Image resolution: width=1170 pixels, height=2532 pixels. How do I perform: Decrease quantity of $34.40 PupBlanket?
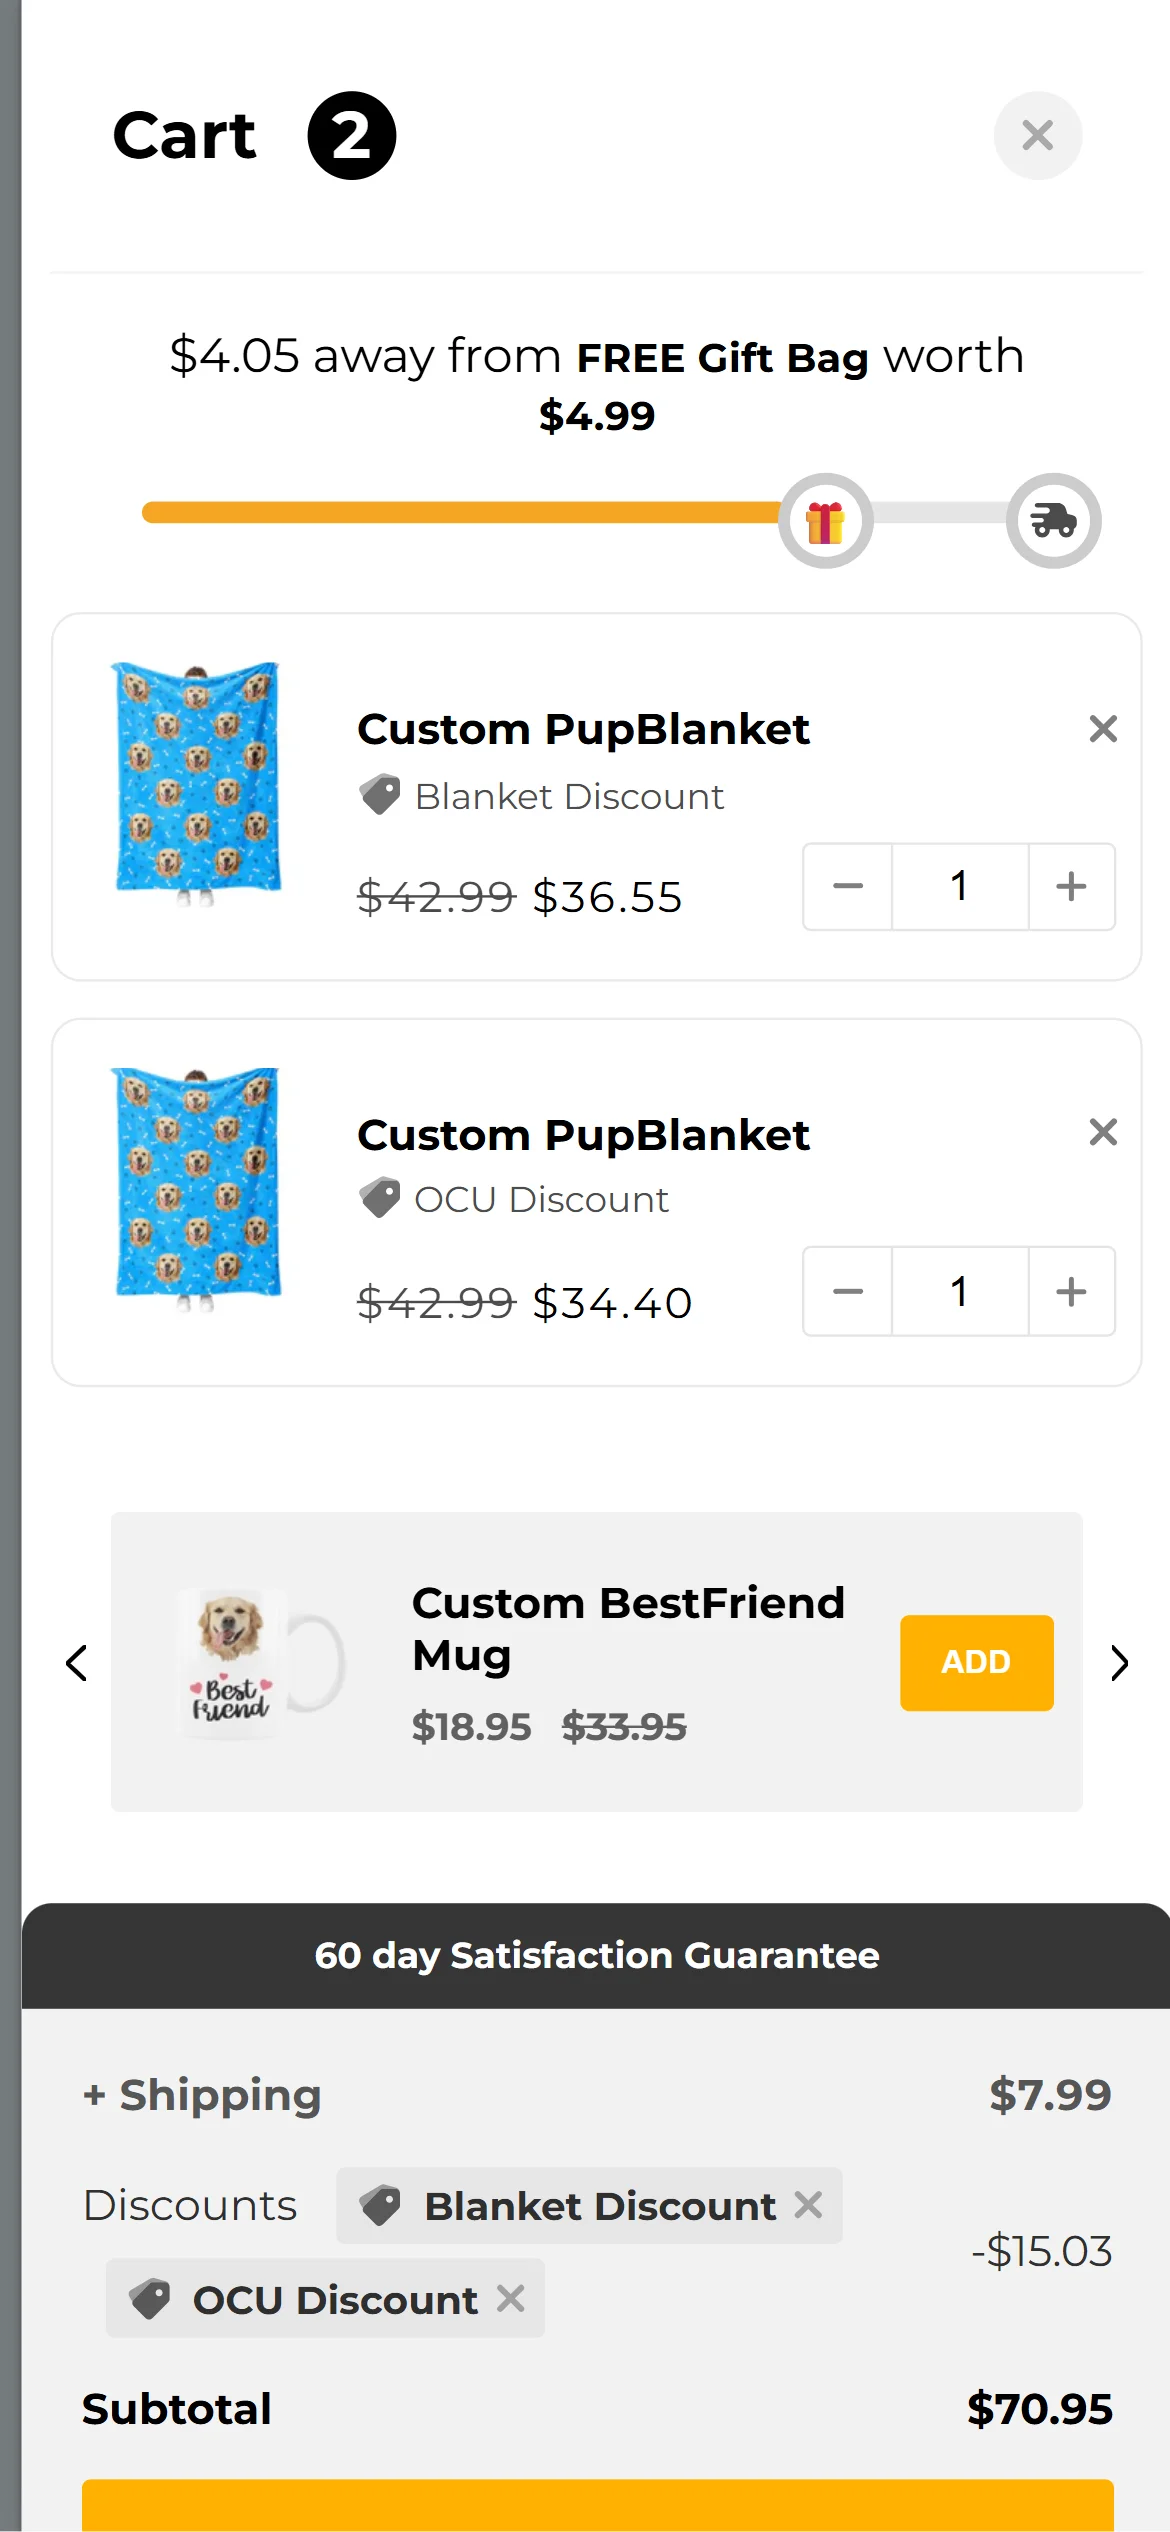(x=848, y=1291)
